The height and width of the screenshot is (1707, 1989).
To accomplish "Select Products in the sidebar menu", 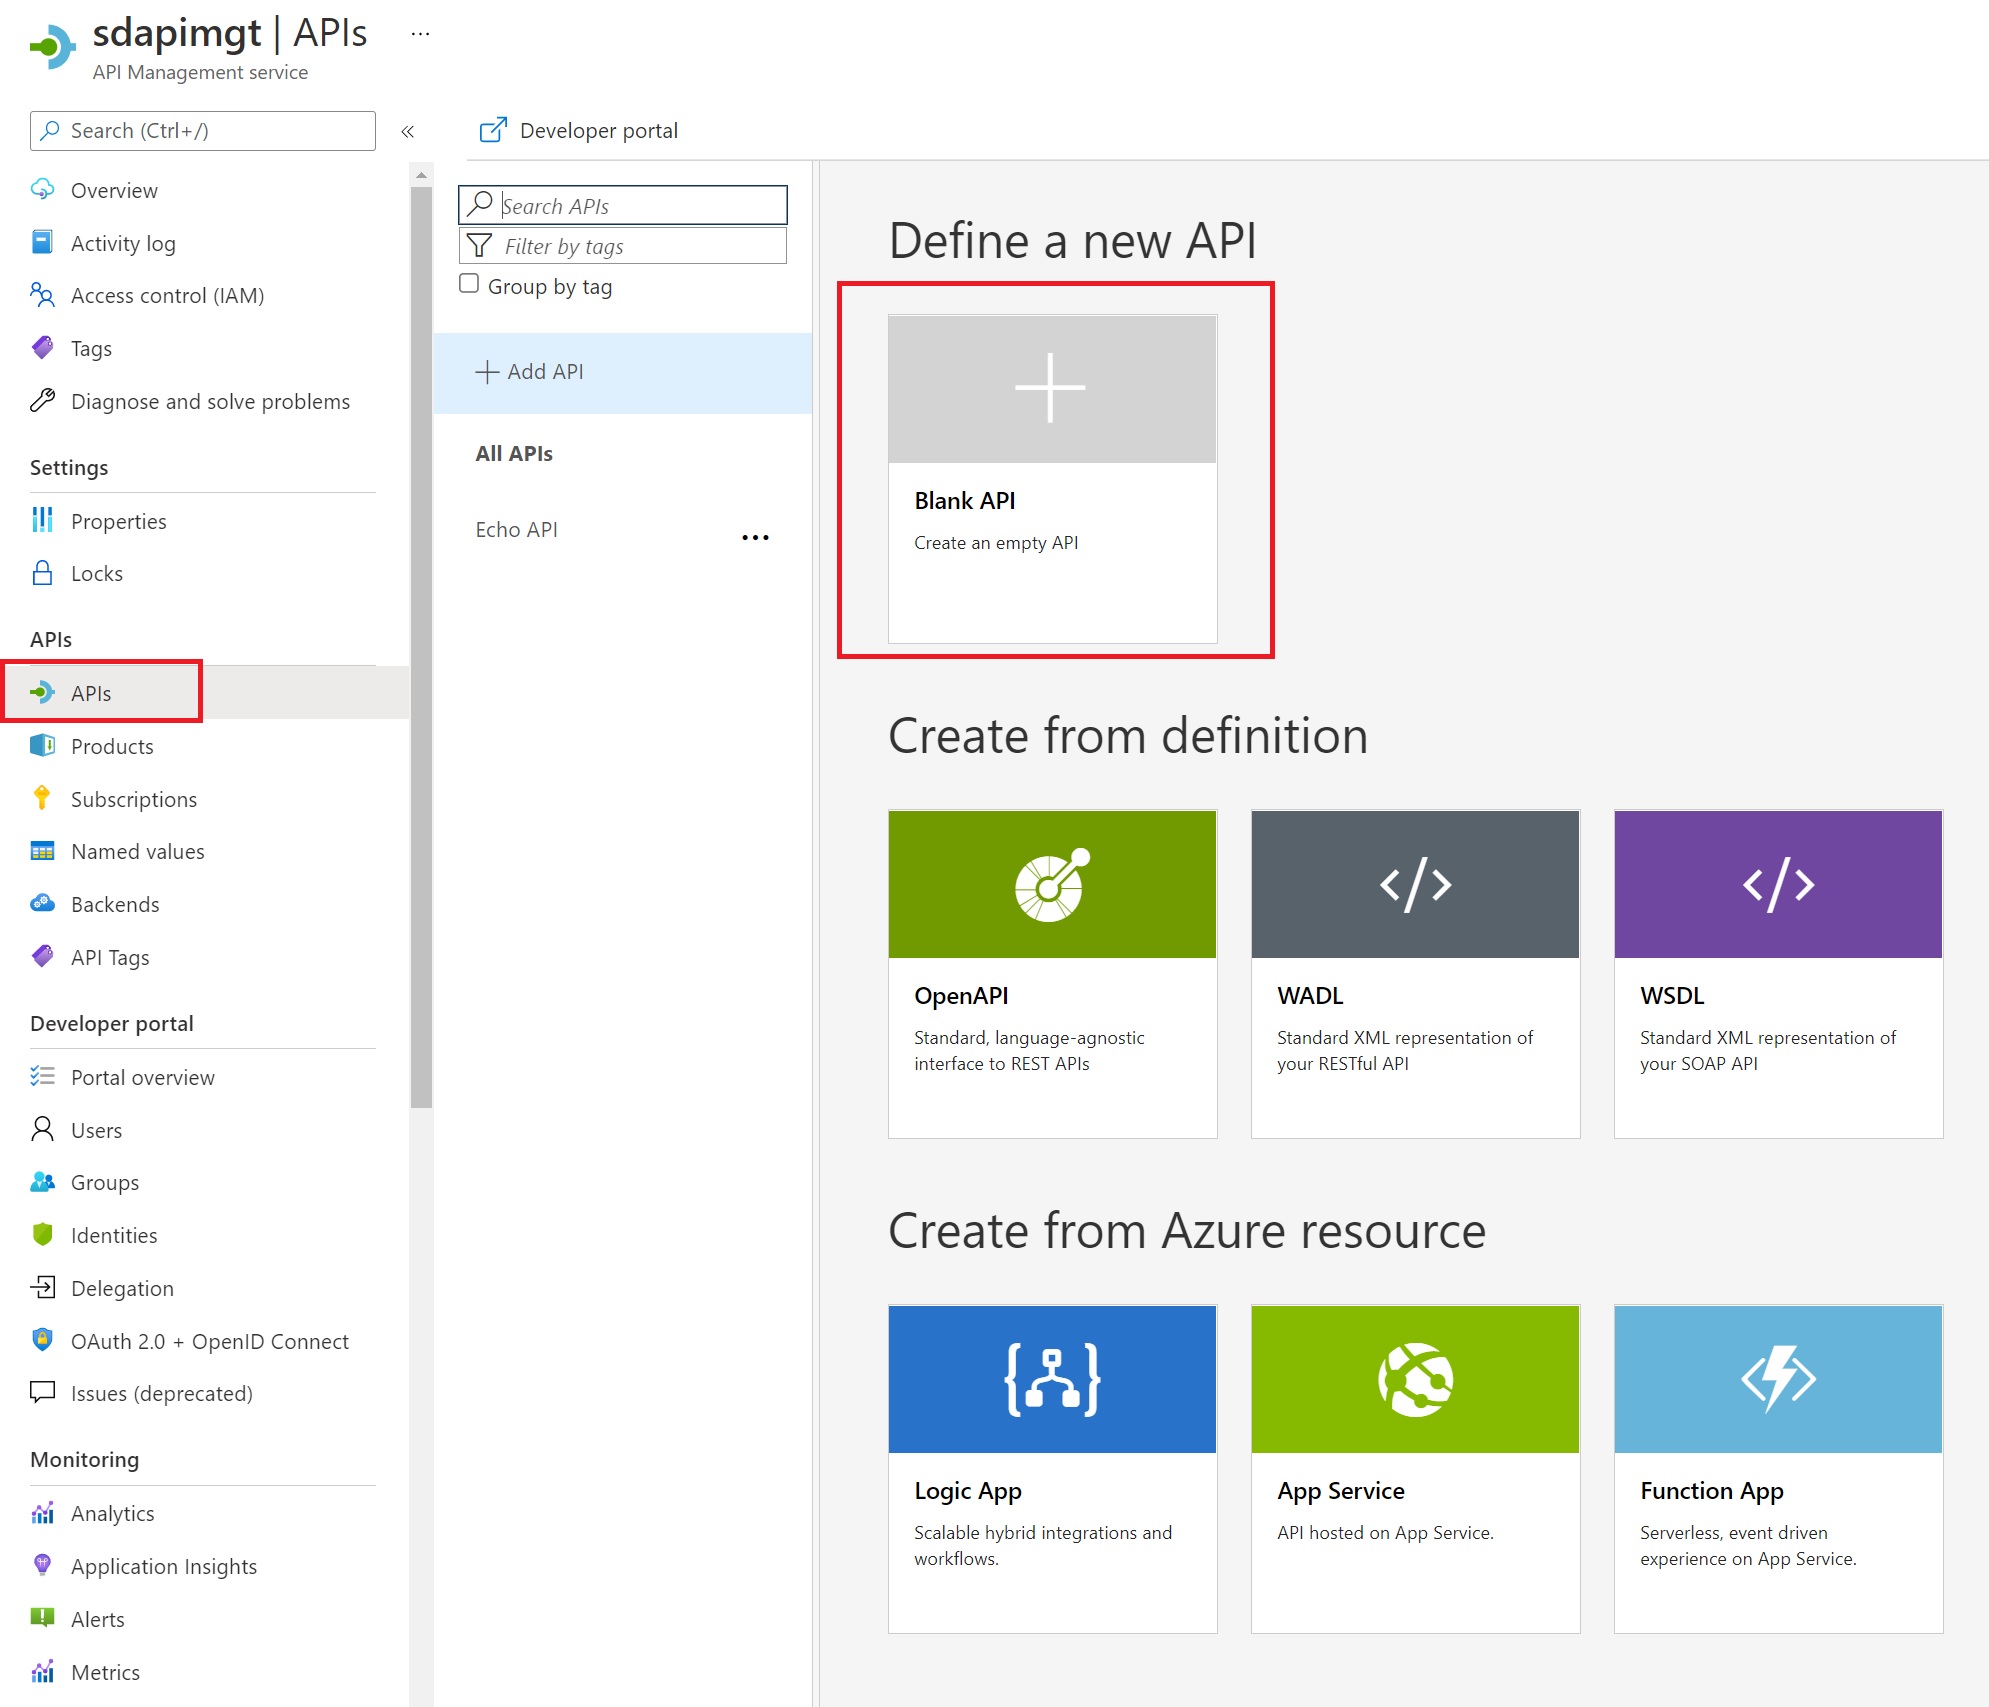I will [x=112, y=746].
